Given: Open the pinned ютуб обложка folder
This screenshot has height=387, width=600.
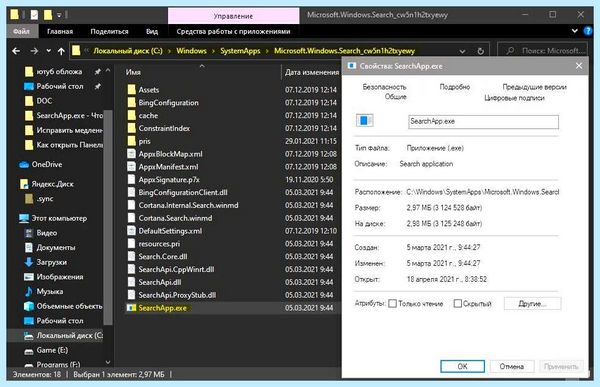Looking at the screenshot, I should click(59, 72).
